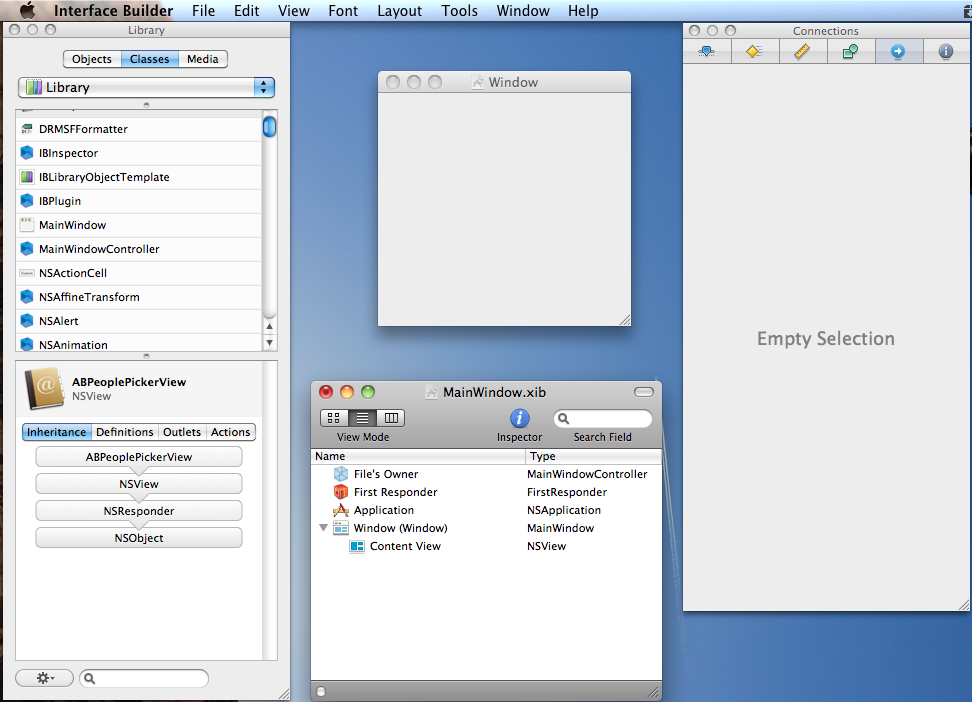Click the ABPeoplePickerView address book icon
The height and width of the screenshot is (702, 972).
coord(45,388)
